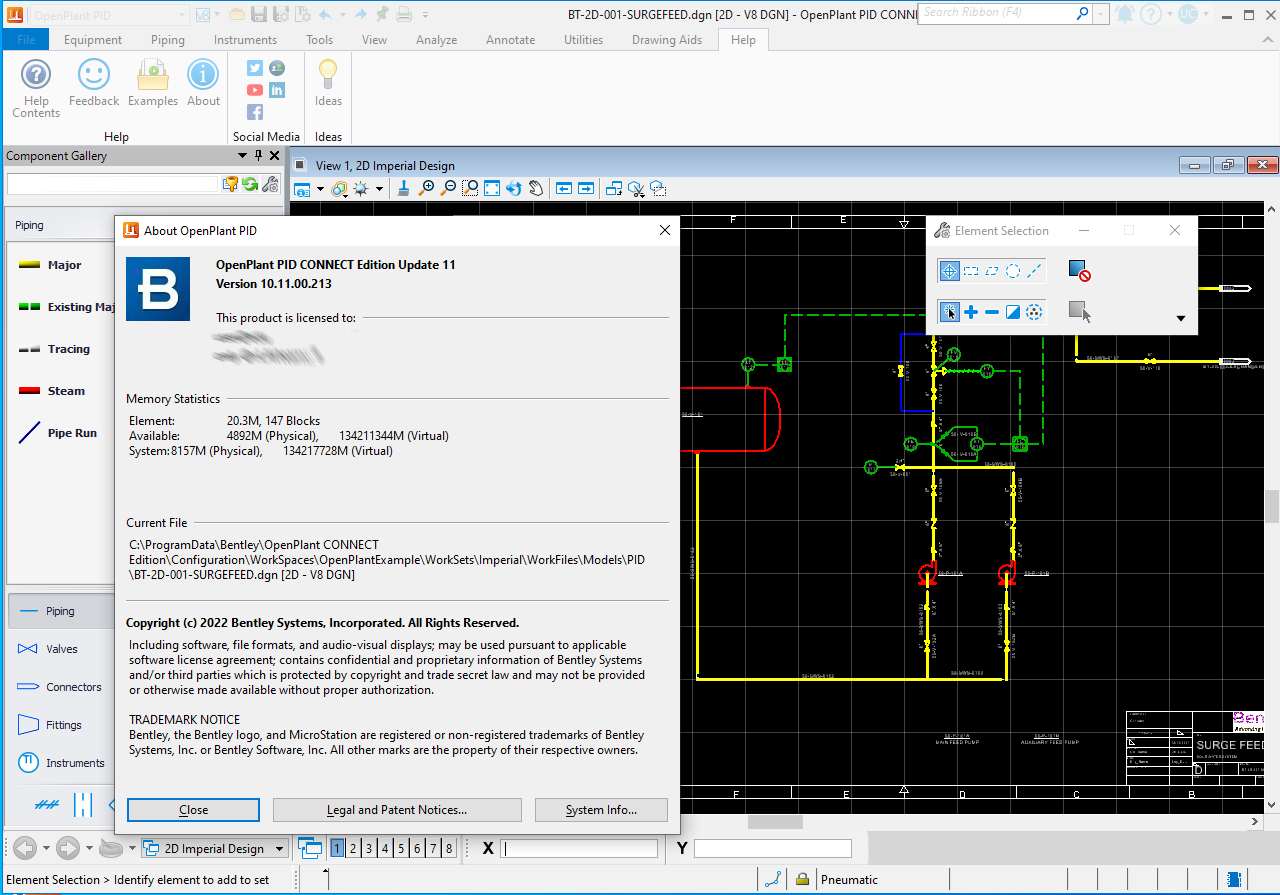The width and height of the screenshot is (1280, 895).
Task: Select the Window Area zoom tool
Action: coord(470,188)
